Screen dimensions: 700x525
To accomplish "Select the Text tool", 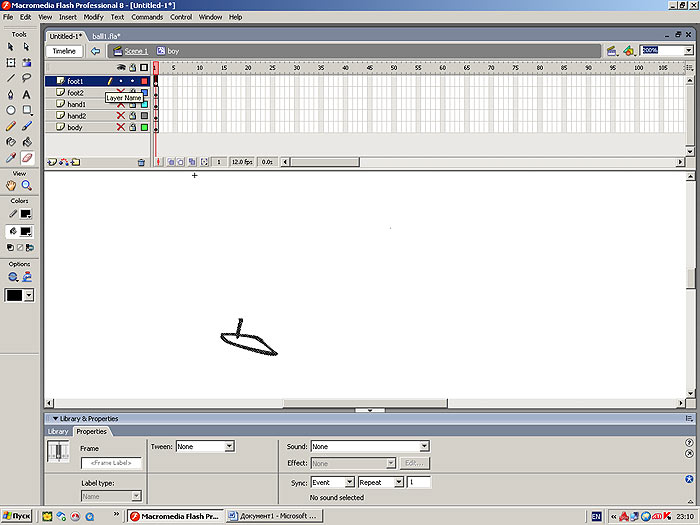I will [27, 94].
